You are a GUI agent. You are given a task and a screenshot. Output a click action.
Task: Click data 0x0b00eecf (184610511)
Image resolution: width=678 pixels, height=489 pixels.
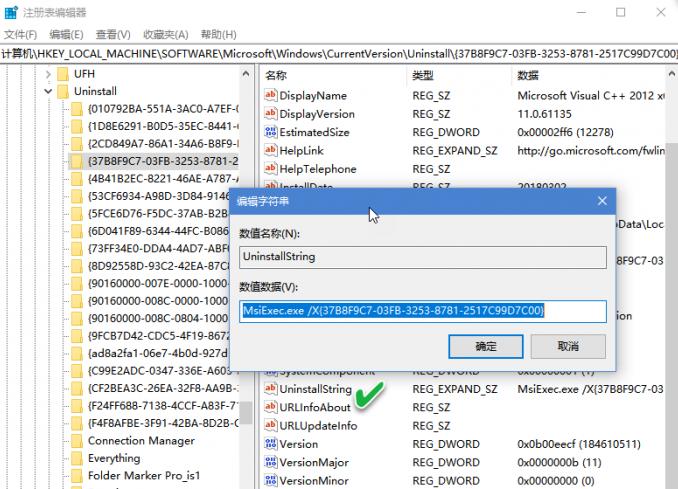[579, 444]
